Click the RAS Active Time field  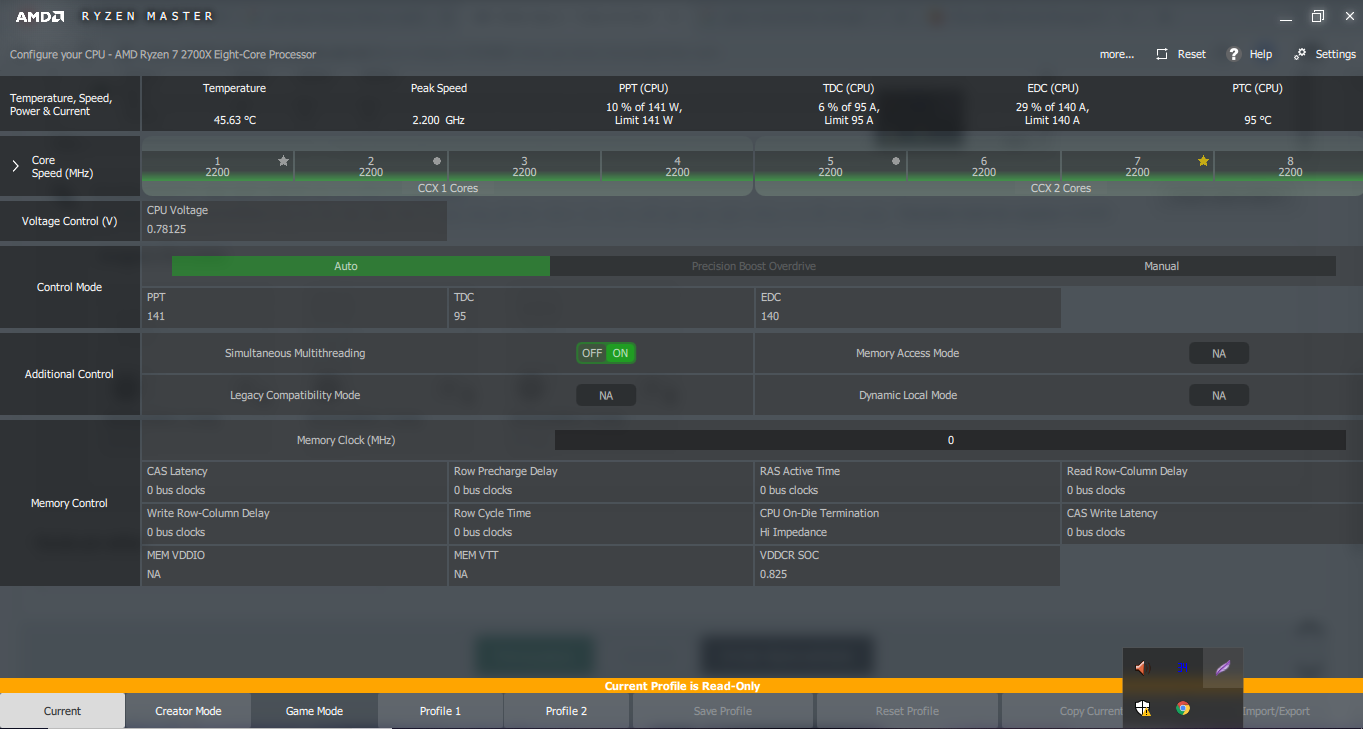[x=908, y=481]
